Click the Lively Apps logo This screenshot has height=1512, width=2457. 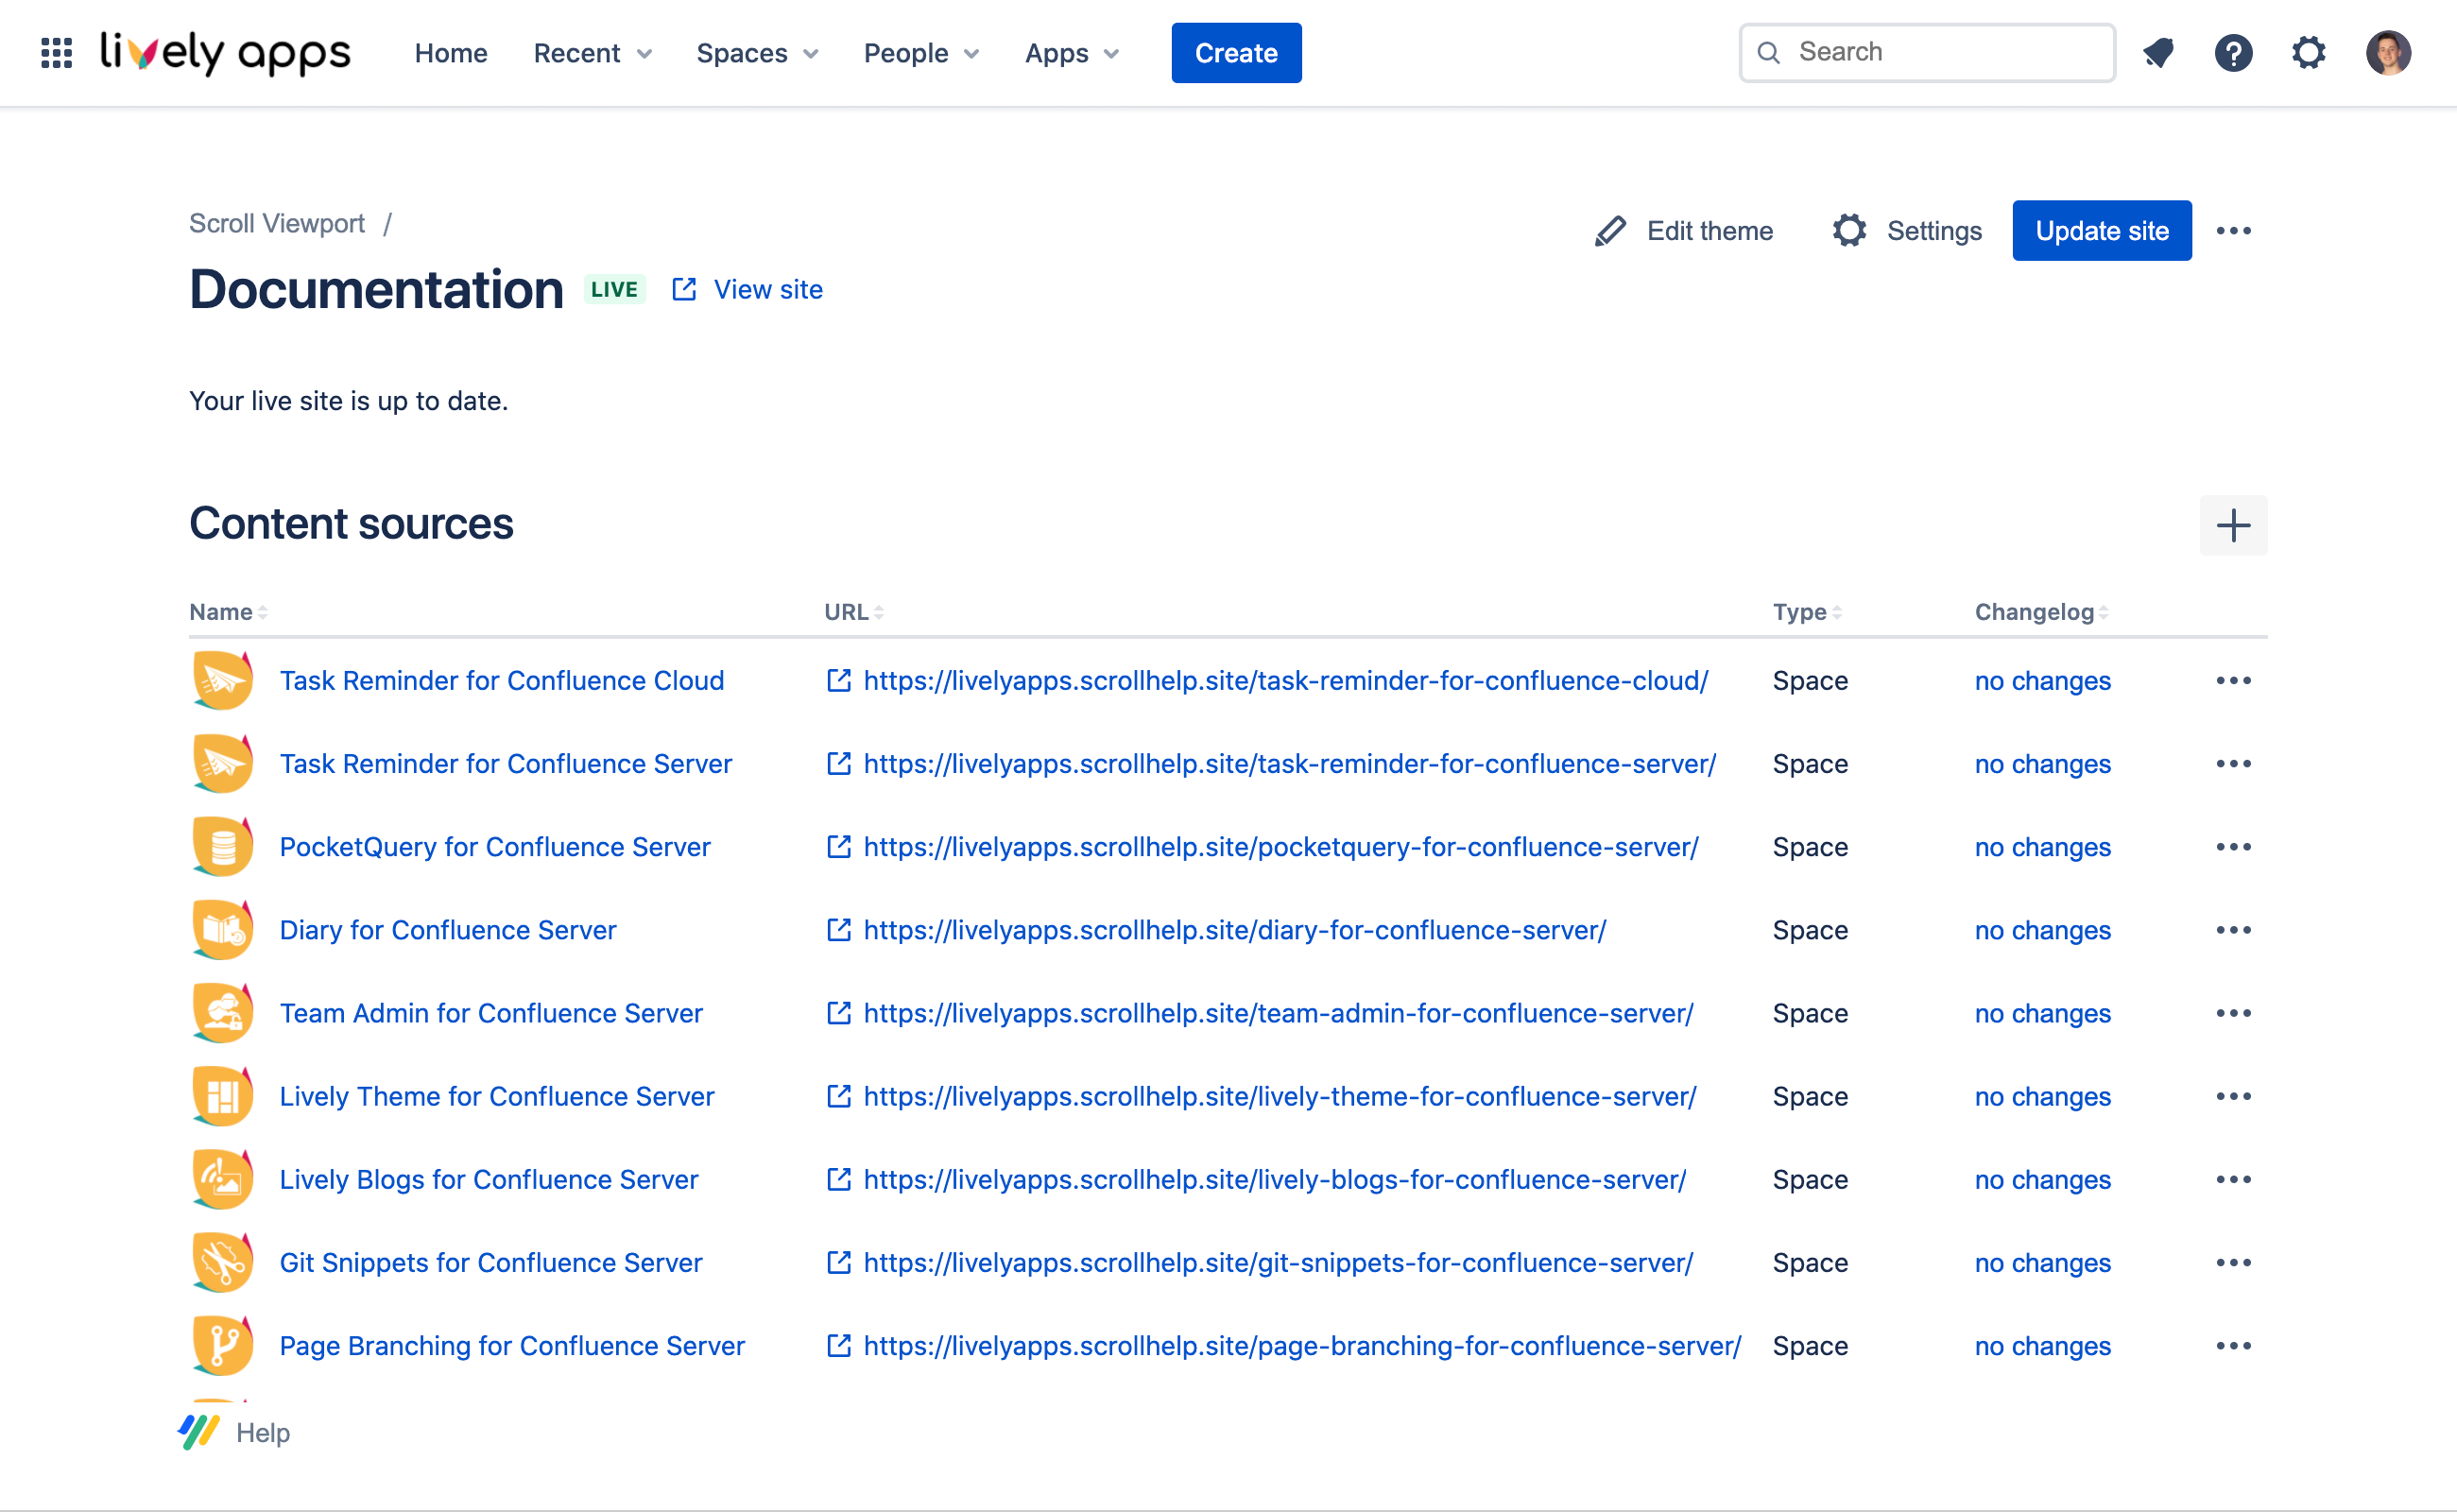click(225, 53)
